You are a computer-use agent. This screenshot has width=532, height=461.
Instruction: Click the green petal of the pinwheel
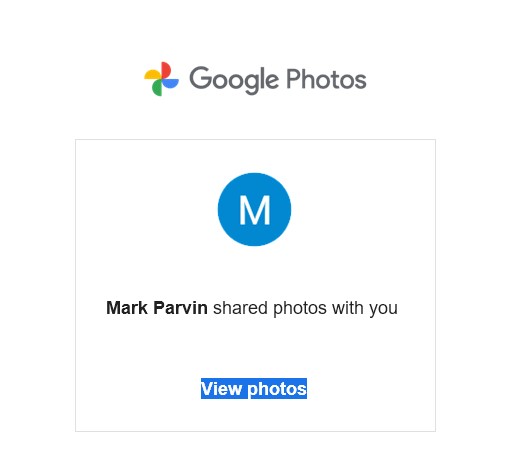[x=157, y=88]
